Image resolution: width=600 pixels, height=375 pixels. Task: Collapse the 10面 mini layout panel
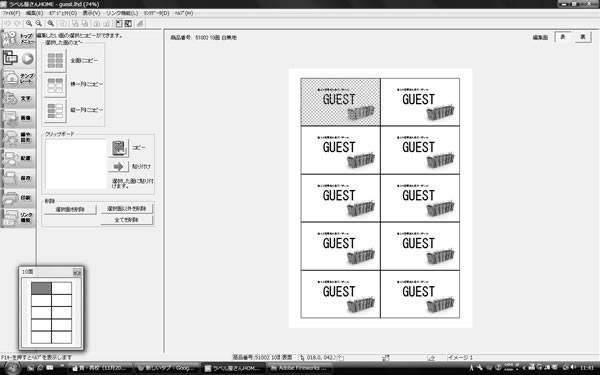coord(77,272)
